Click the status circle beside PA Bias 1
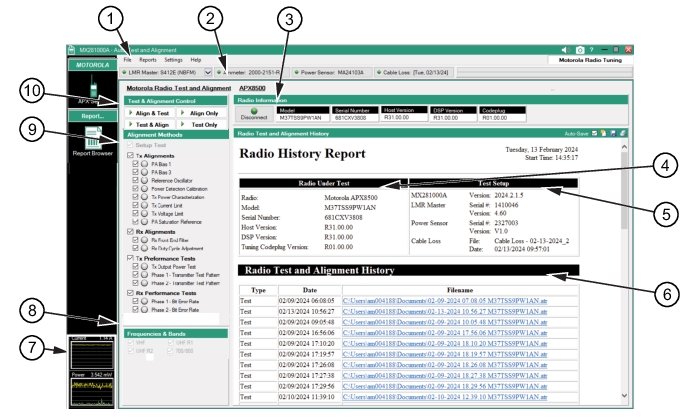This screenshot has width=694, height=420. point(144,164)
